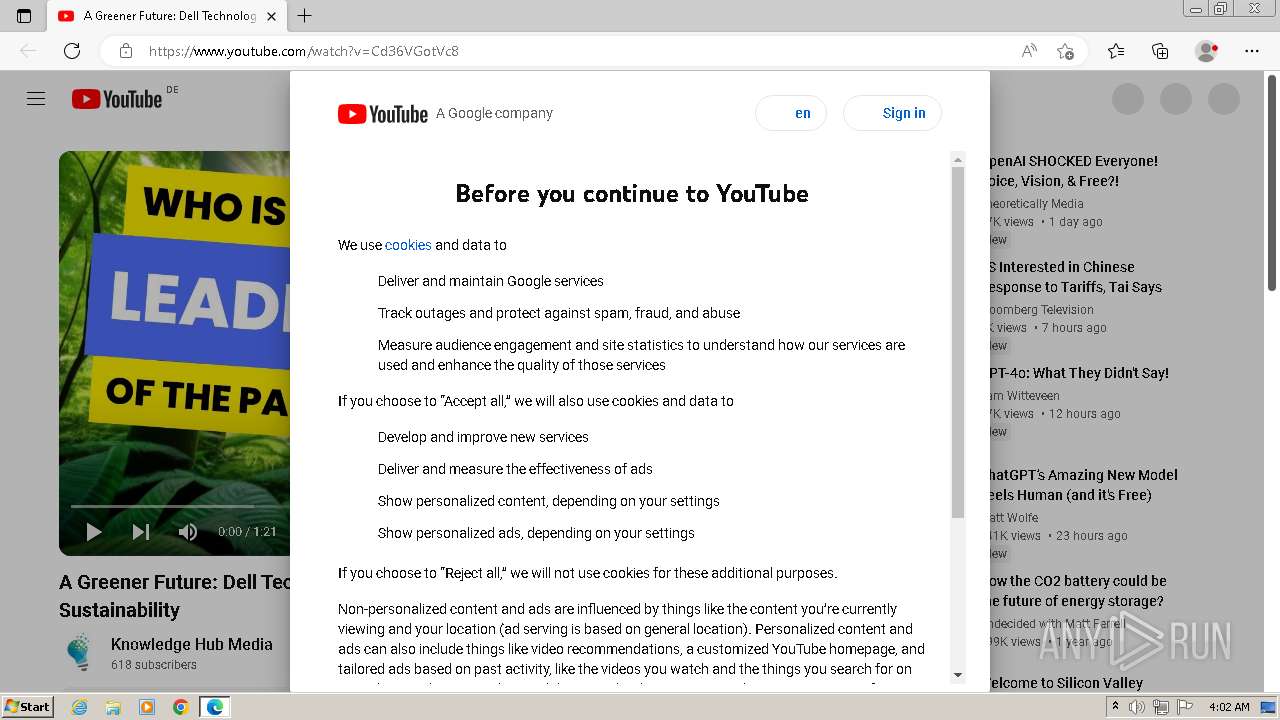Image resolution: width=1280 pixels, height=720 pixels.
Task: Click the video title 'A Greener Future'
Action: [x=175, y=596]
